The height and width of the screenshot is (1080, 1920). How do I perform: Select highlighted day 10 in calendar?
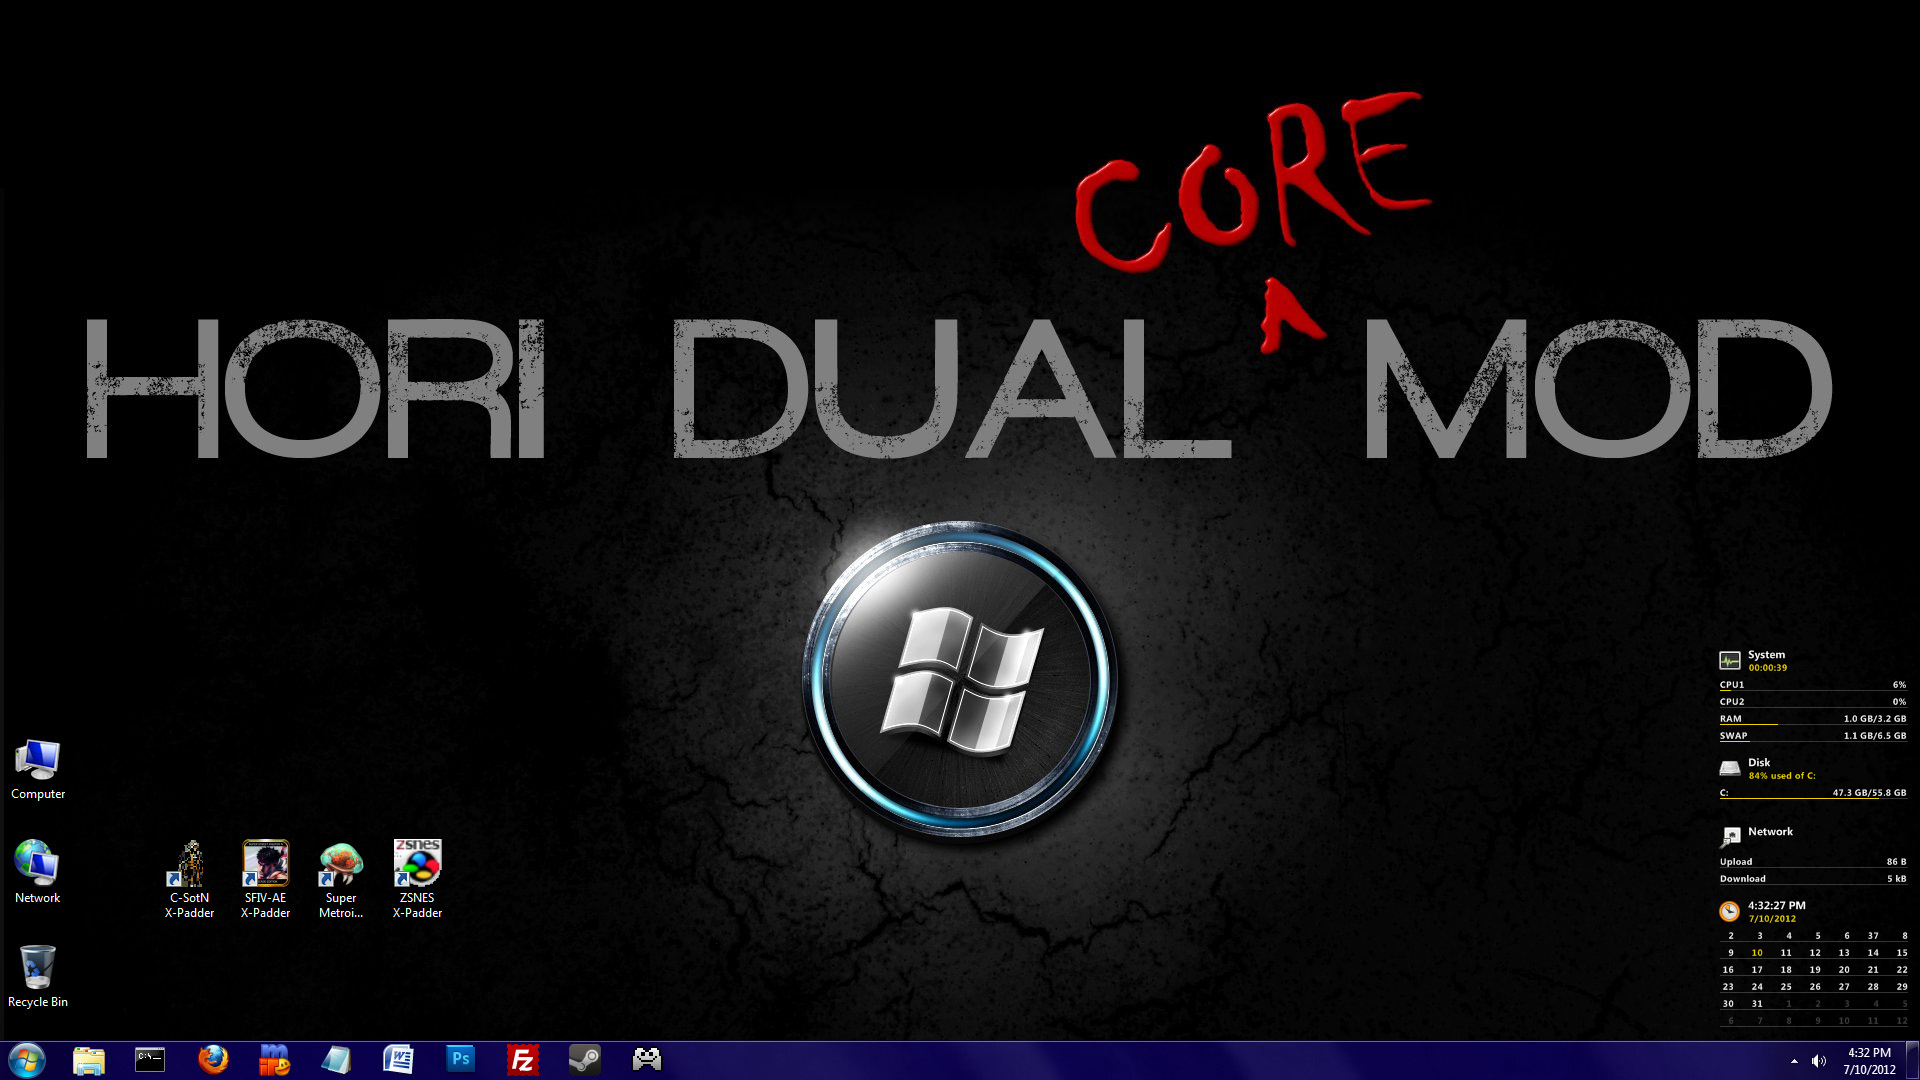1757,953
